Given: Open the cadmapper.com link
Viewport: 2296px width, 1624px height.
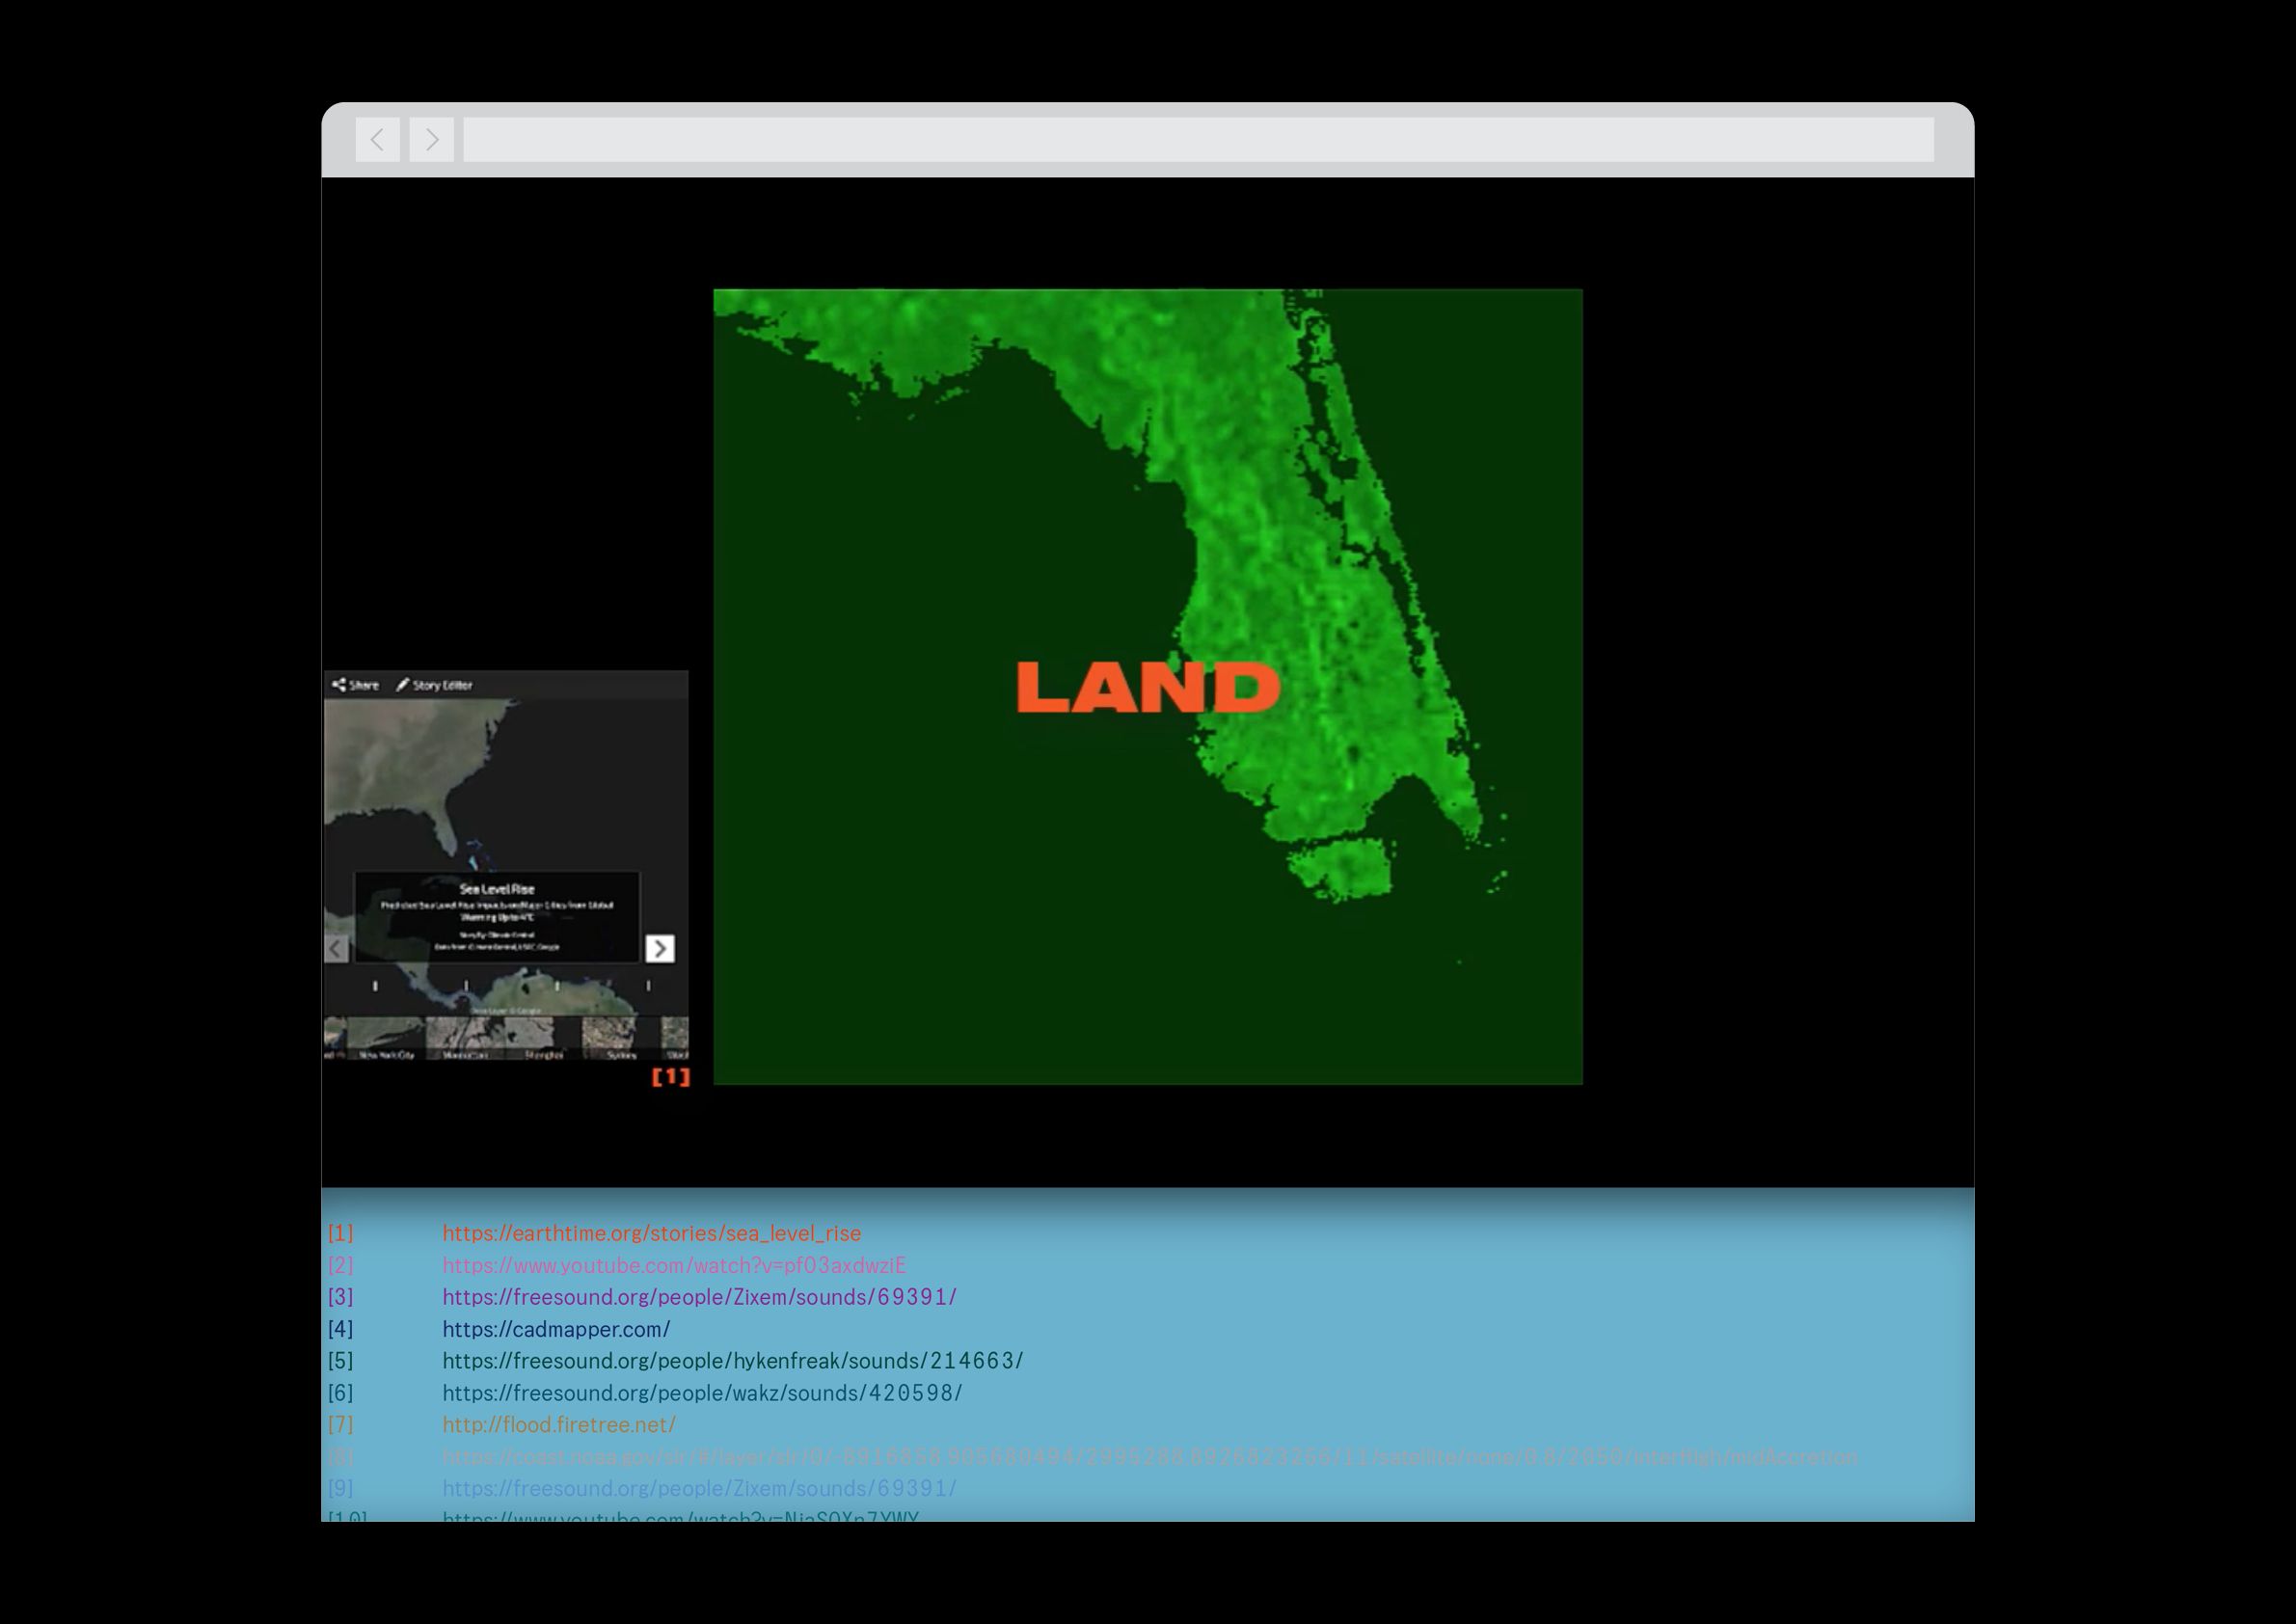Looking at the screenshot, I should click(556, 1329).
